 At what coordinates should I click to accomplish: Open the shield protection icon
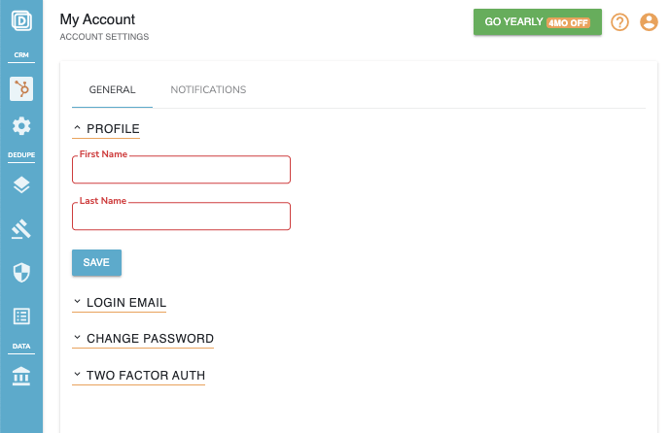coord(21,272)
